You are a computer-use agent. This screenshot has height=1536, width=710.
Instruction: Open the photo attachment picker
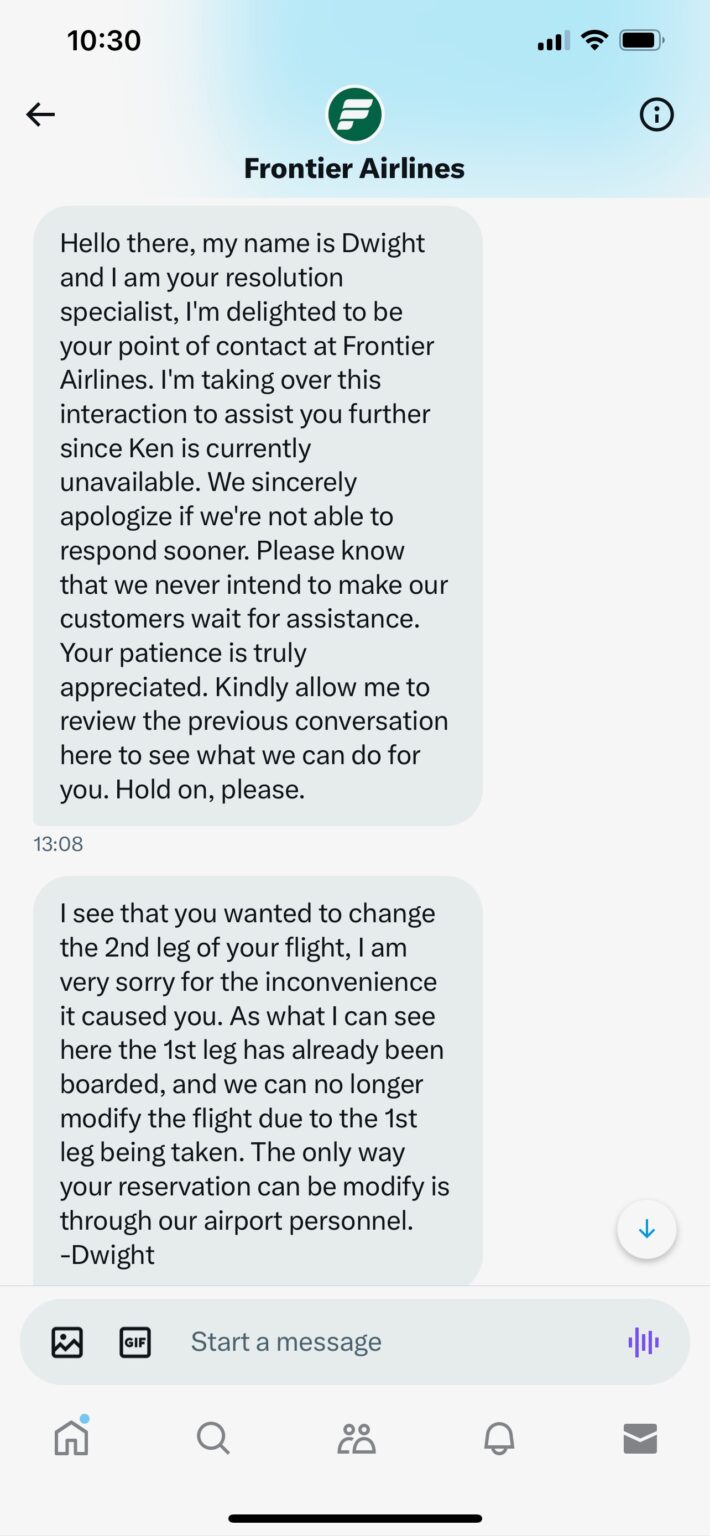coord(65,1342)
